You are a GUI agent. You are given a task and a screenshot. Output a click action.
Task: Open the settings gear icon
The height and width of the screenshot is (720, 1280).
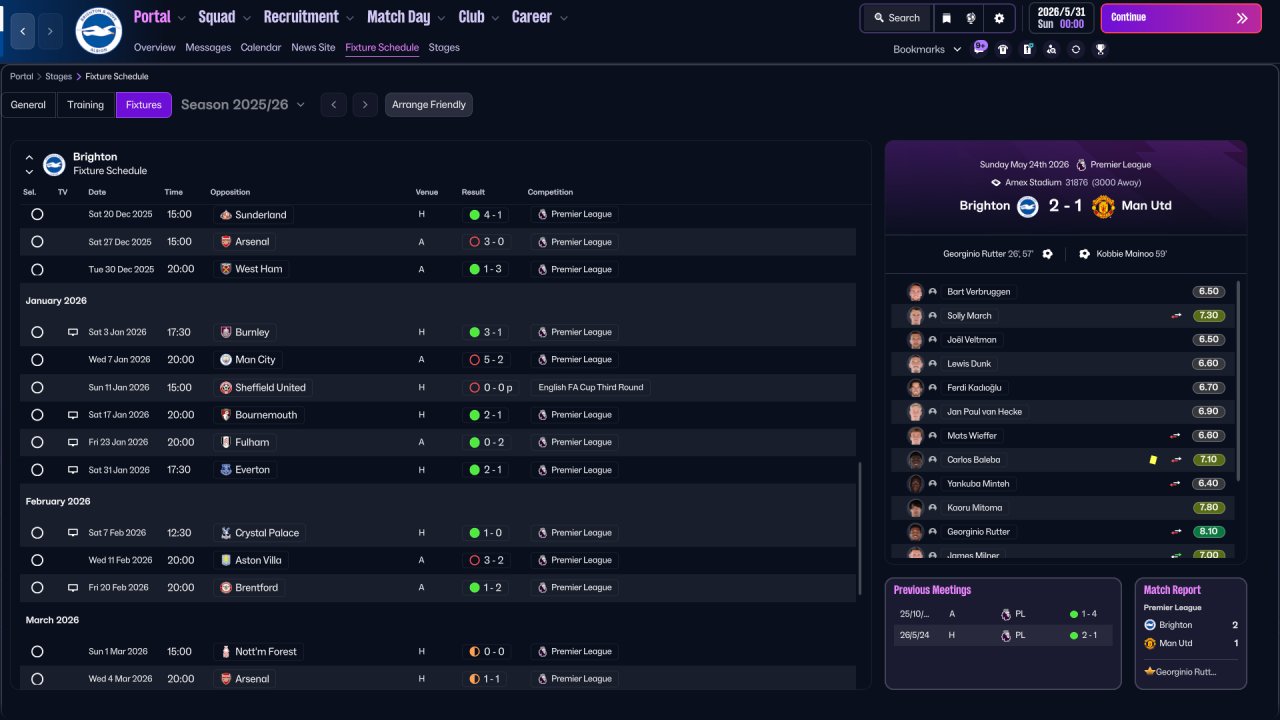point(999,18)
